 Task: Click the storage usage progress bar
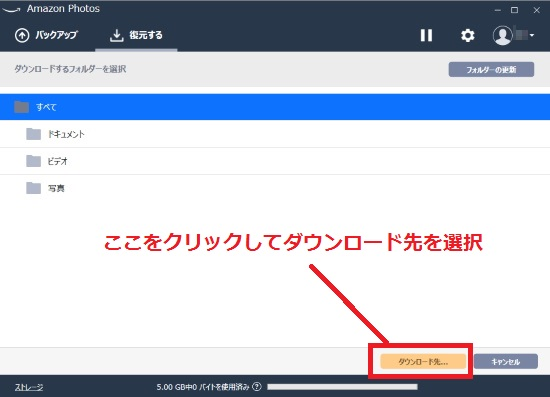(342, 387)
